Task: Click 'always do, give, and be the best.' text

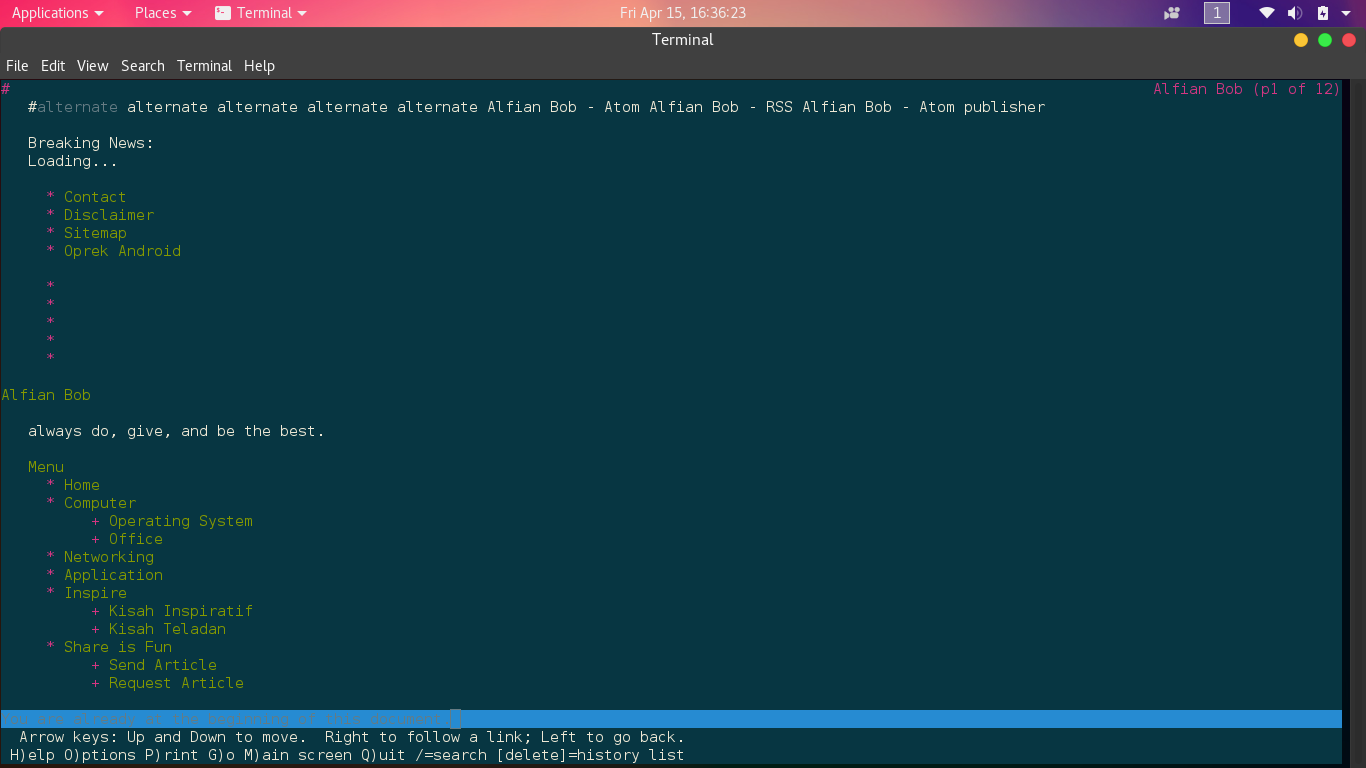Action: point(176,431)
